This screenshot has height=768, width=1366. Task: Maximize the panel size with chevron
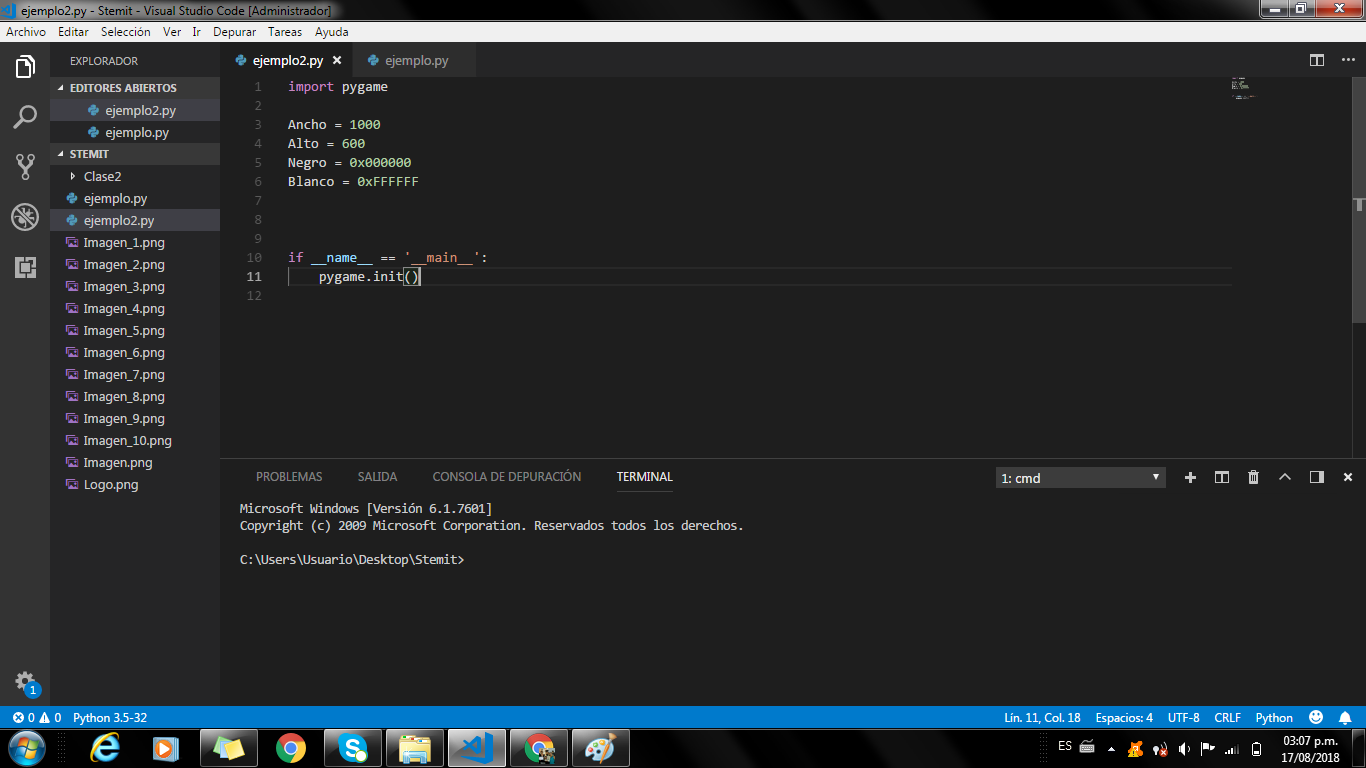(1285, 478)
